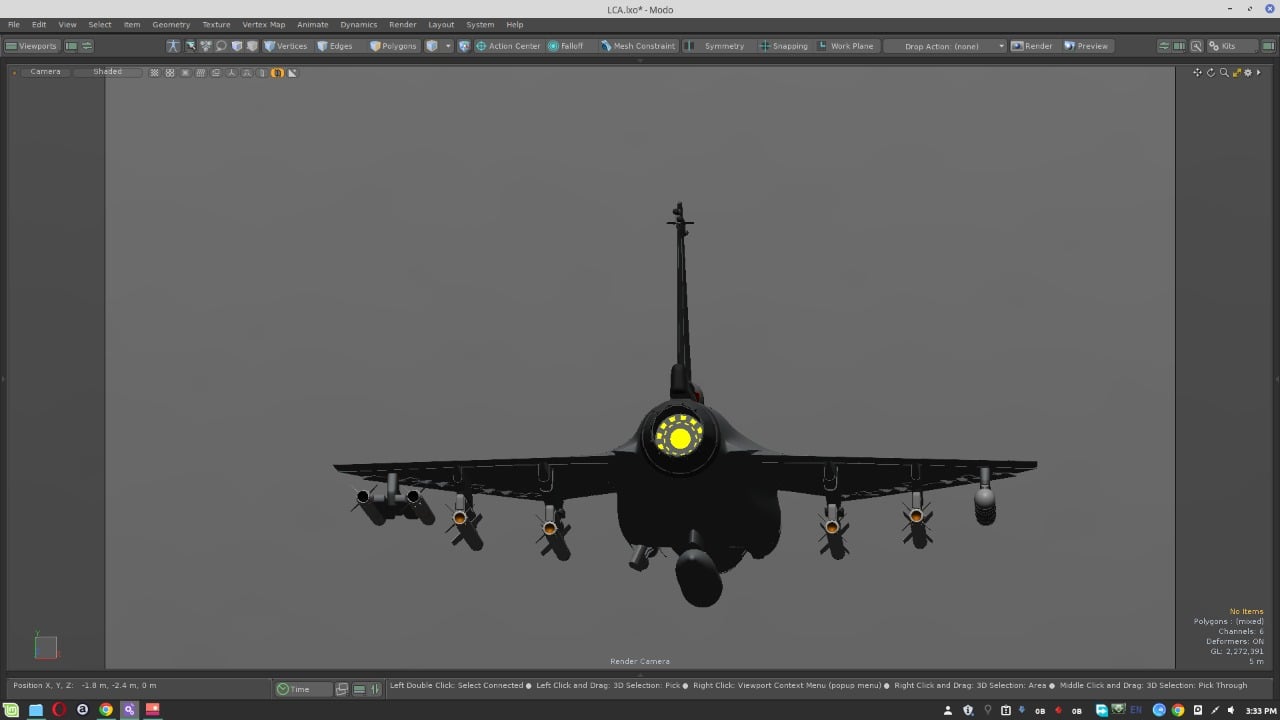Click the viewport pan move icon
Screen dimensions: 1280x720
(1197, 72)
